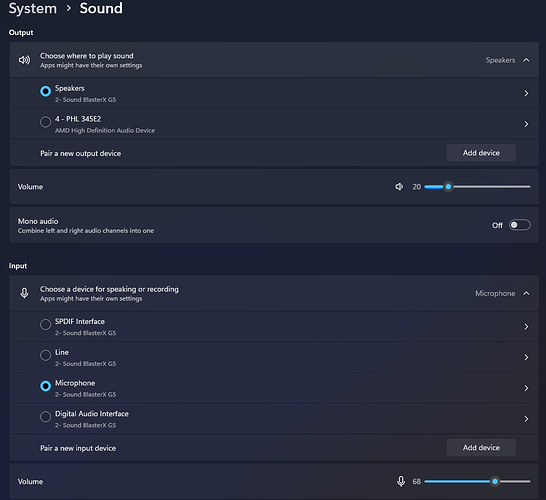Open Digital Audio Interface properties arrow
This screenshot has height=500, width=546.
526,419
